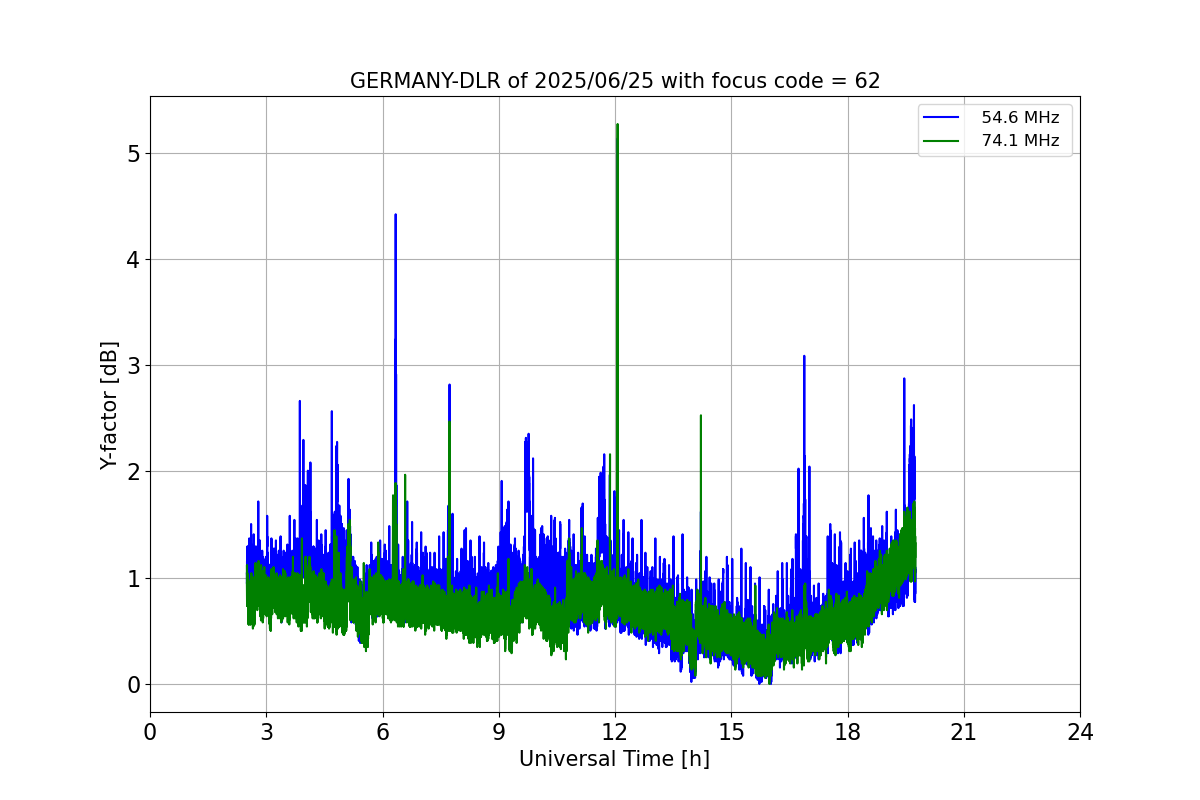The image size is (1200, 800).
Task: Click the chart title 'GERMANY-DLR of 2025/06/25'
Action: click(x=615, y=81)
